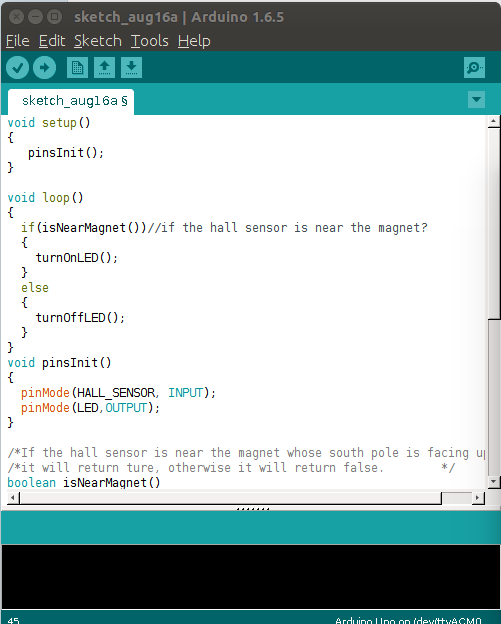Viewport: 501px width, 624px height.
Task: Open the Sketch menu
Action: (98, 41)
